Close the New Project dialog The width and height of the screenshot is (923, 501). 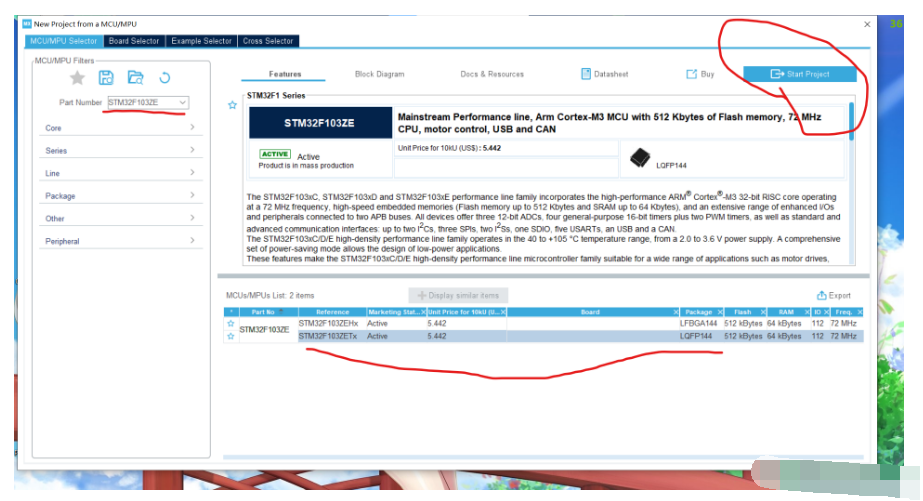pos(867,24)
